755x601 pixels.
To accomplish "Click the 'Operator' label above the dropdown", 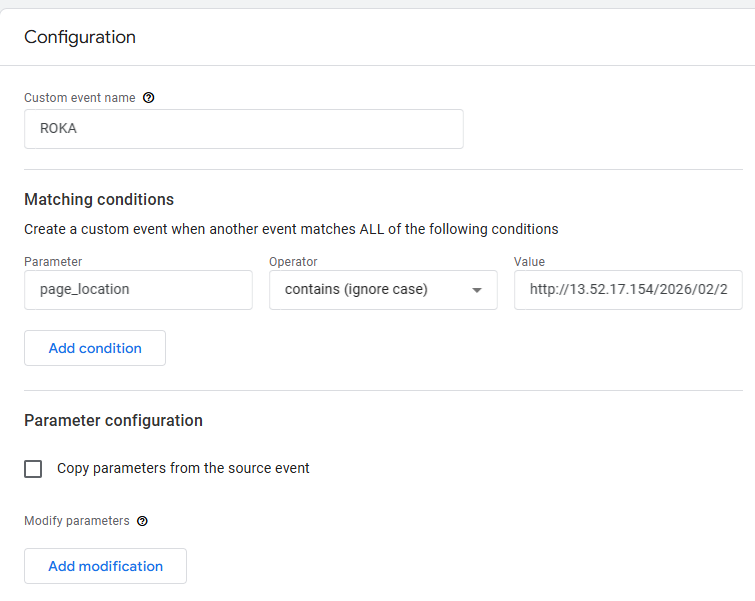I will tap(293, 261).
